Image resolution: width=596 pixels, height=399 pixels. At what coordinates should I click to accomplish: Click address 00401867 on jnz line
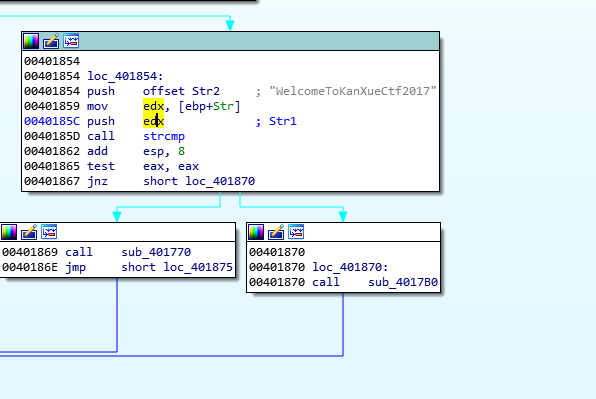(x=52, y=181)
